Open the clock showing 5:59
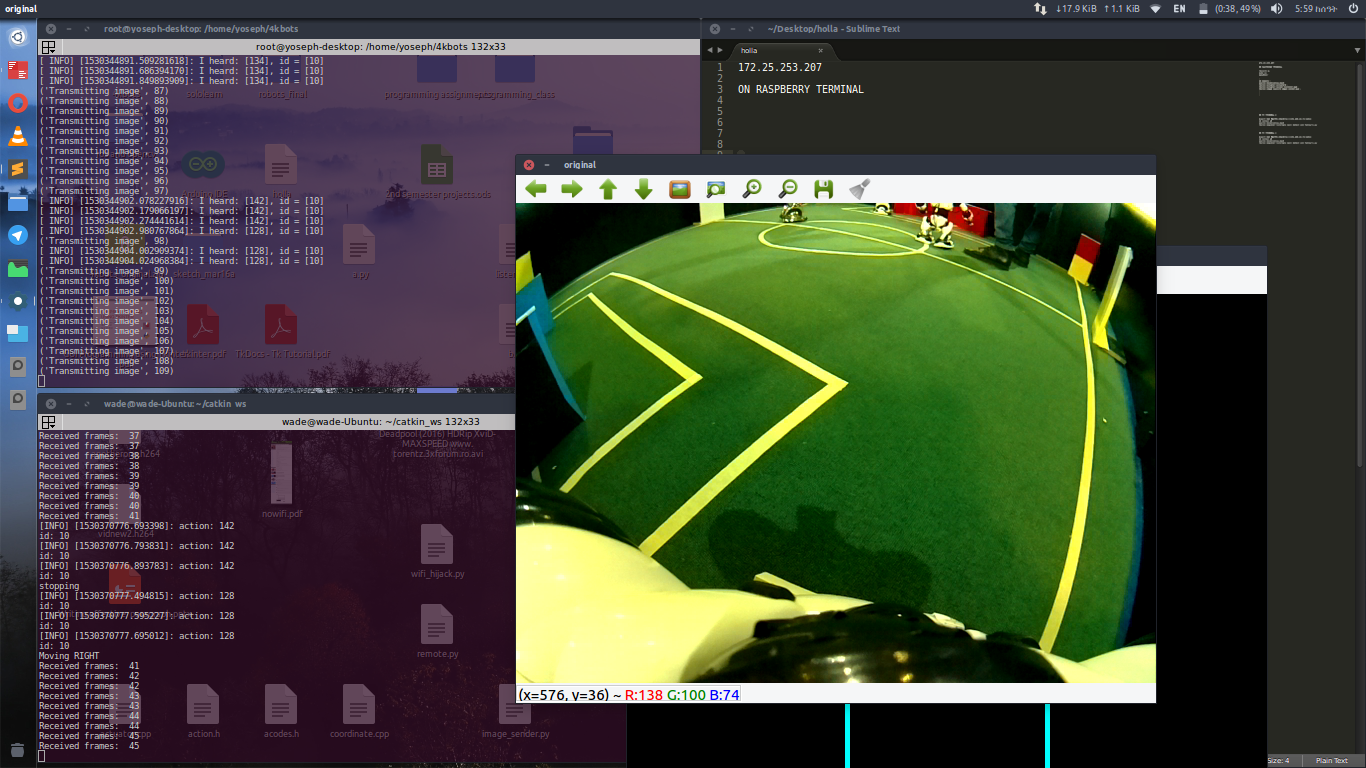 1315,8
